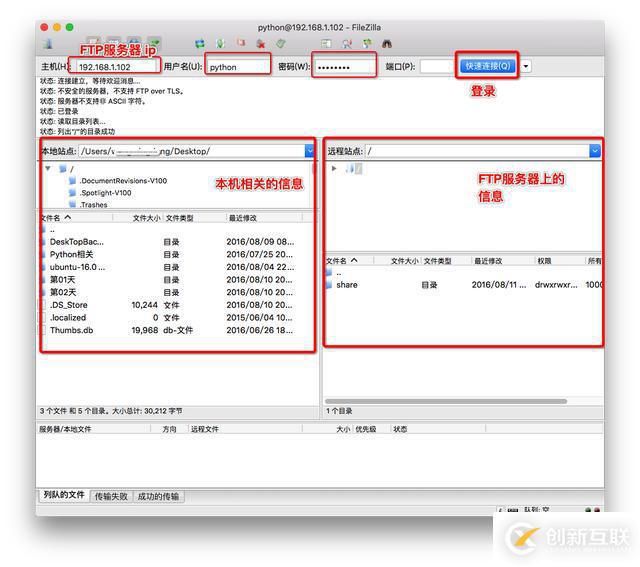
Task: Click the disconnect from server icon
Action: coord(260,44)
